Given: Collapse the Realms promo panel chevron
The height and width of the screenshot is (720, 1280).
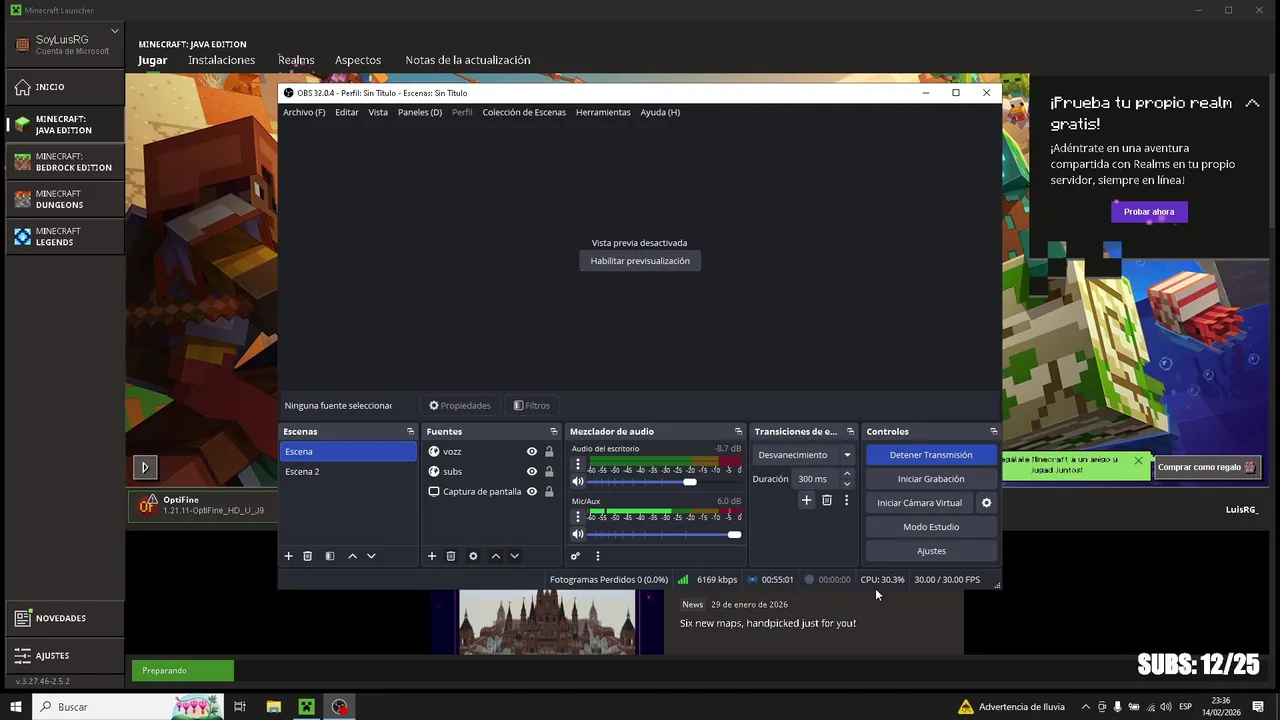Looking at the screenshot, I should [1252, 103].
